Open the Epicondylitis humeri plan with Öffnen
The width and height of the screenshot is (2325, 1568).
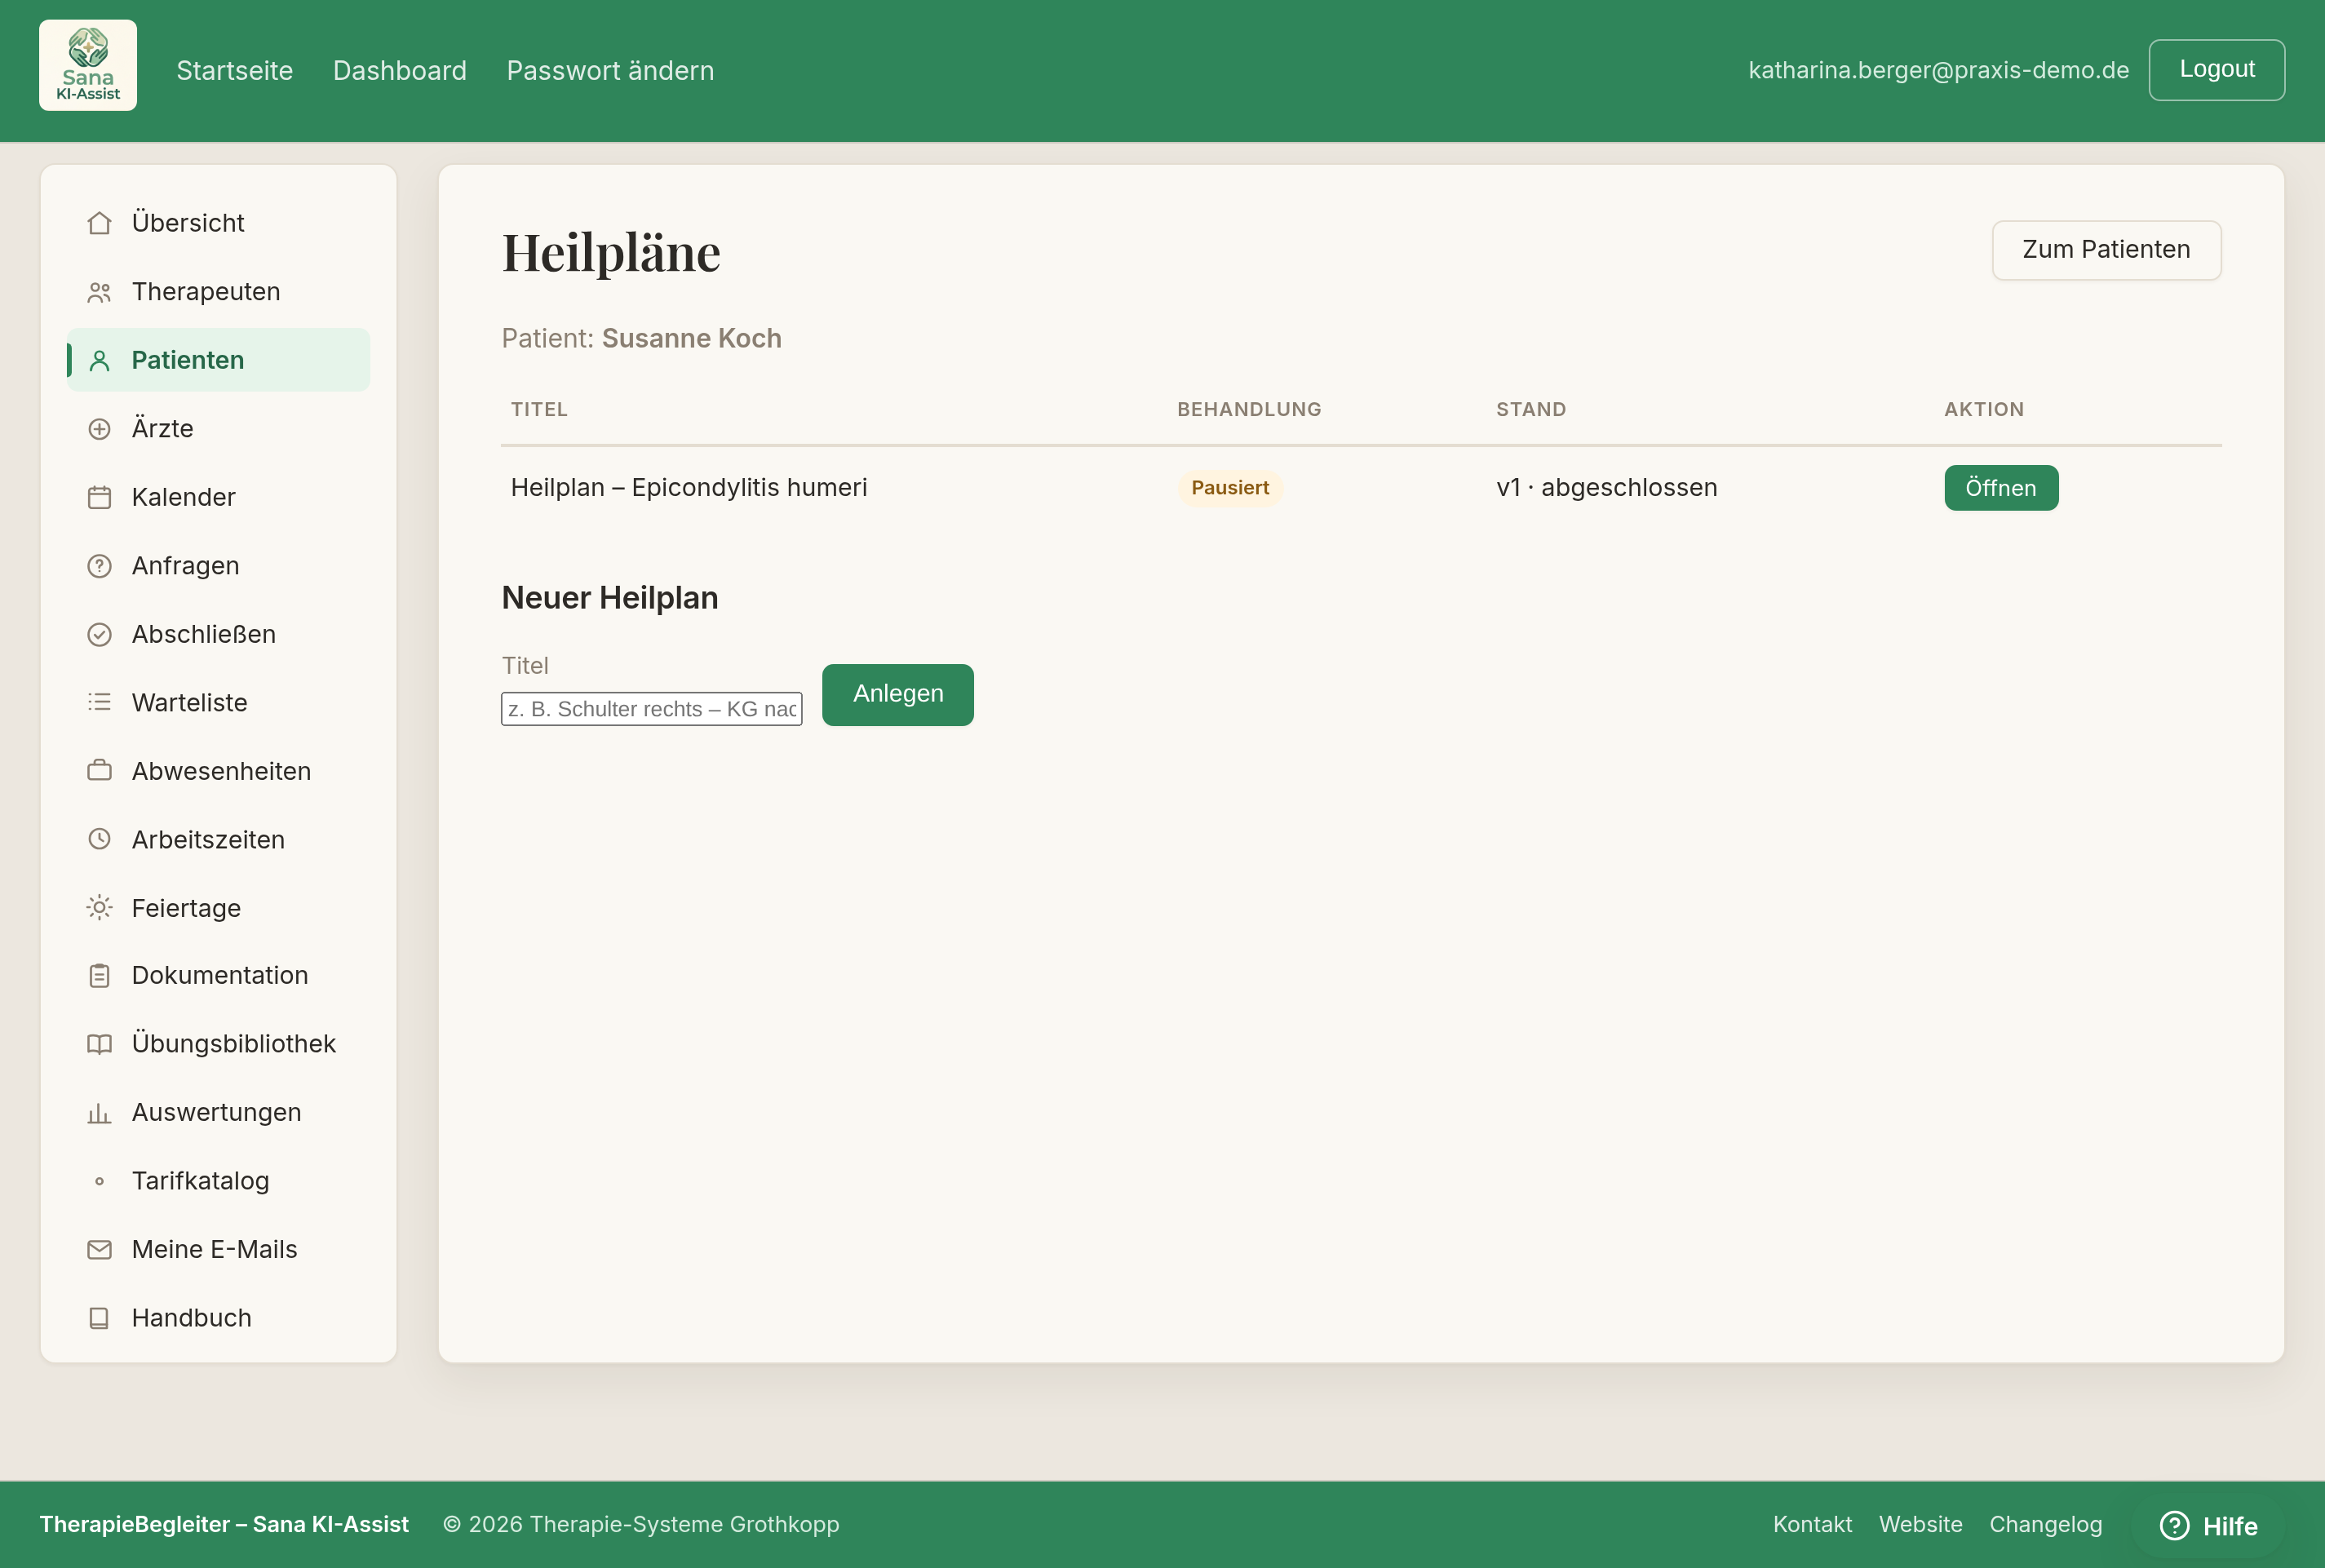2001,488
